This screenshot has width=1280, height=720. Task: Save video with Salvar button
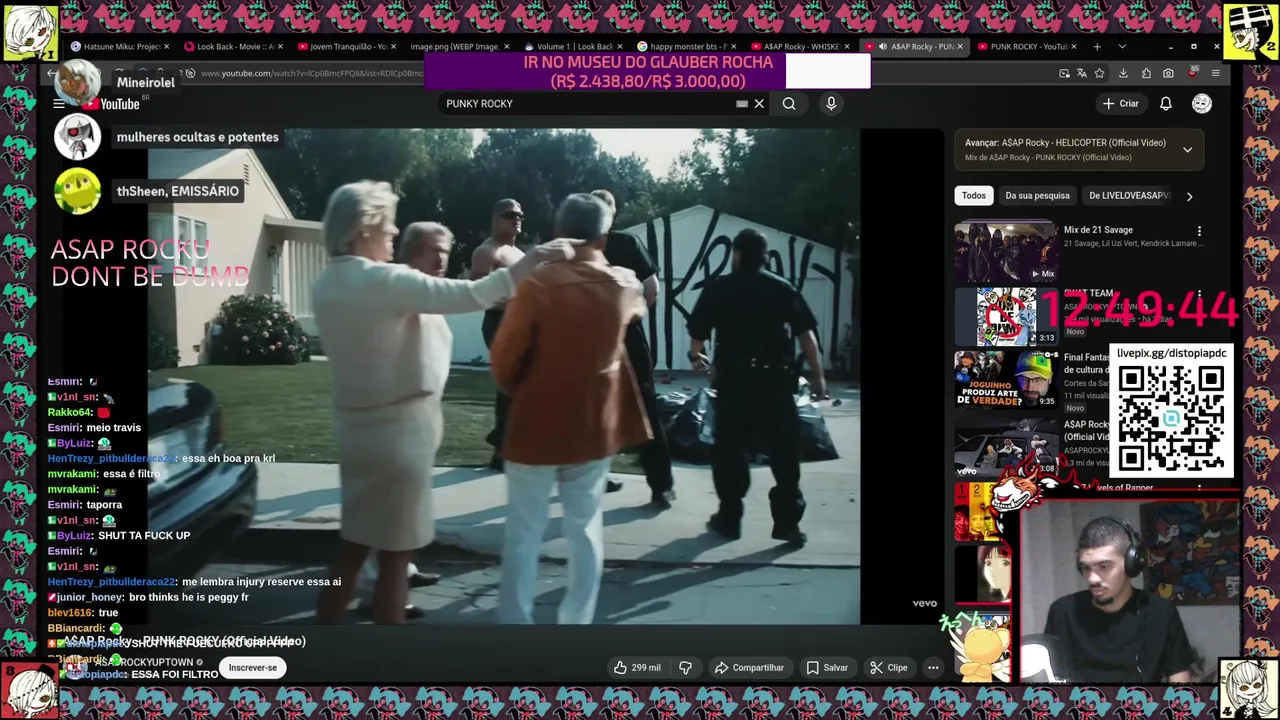pyautogui.click(x=827, y=667)
